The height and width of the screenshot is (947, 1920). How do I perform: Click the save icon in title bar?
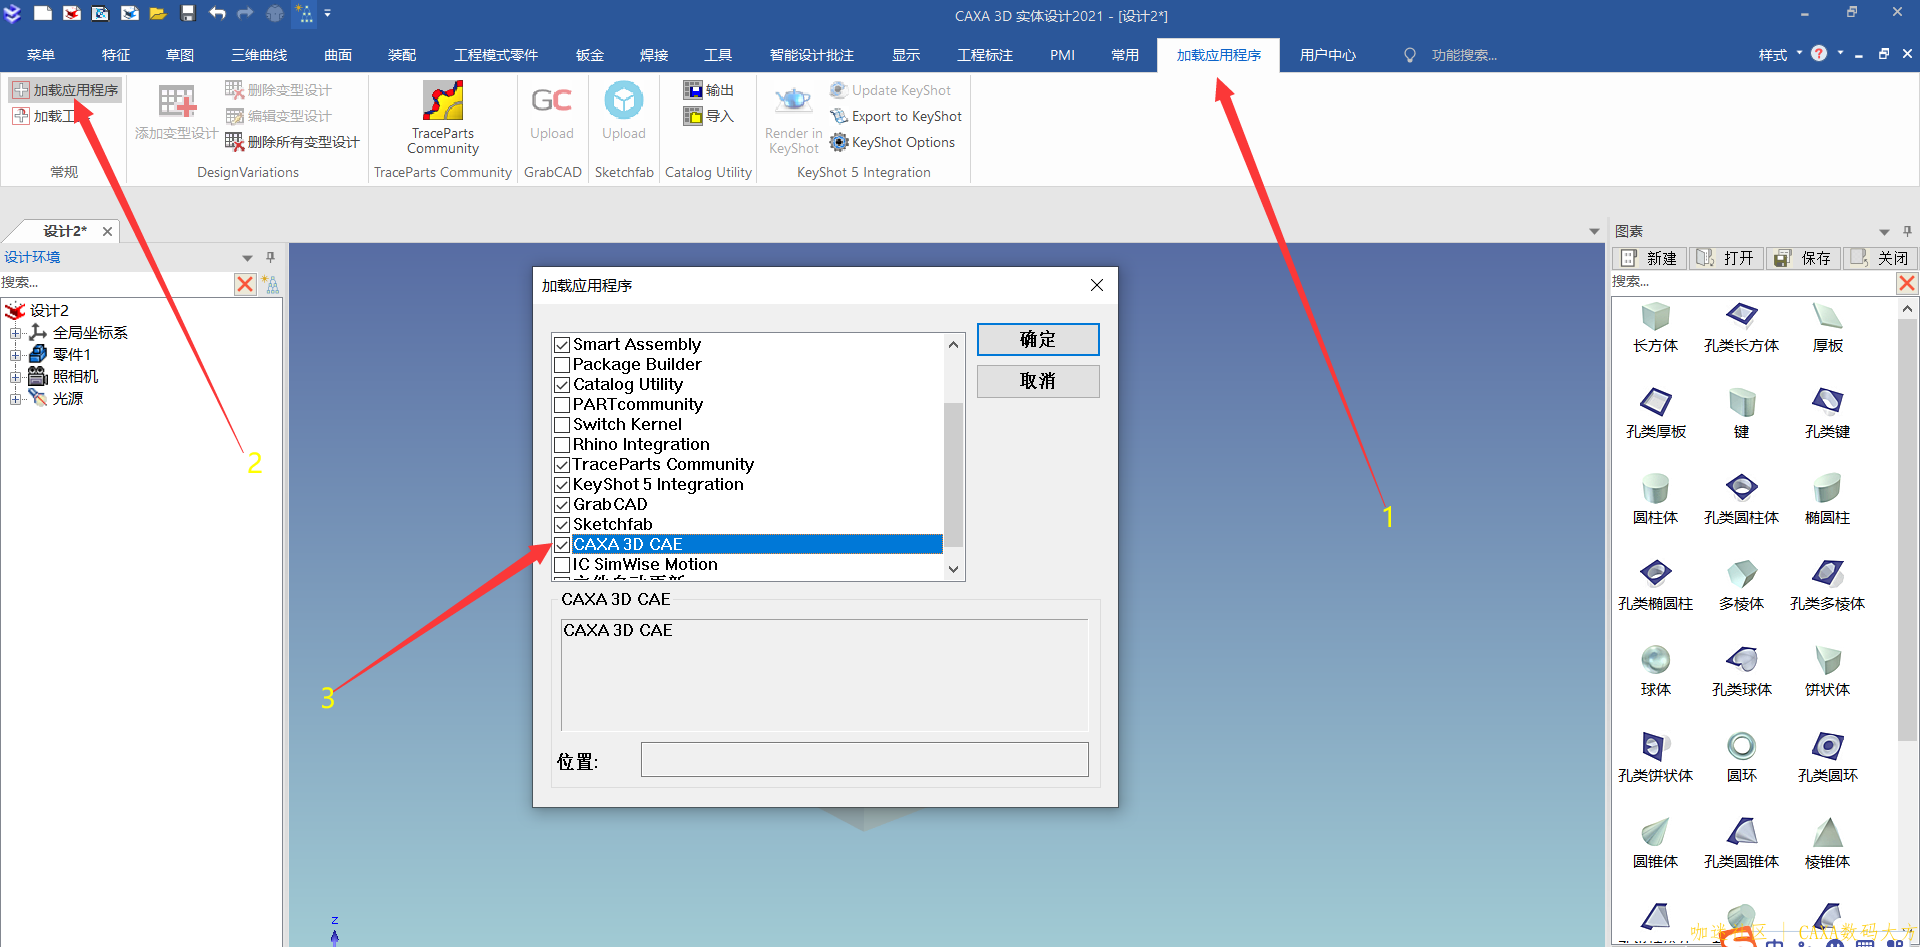(187, 14)
